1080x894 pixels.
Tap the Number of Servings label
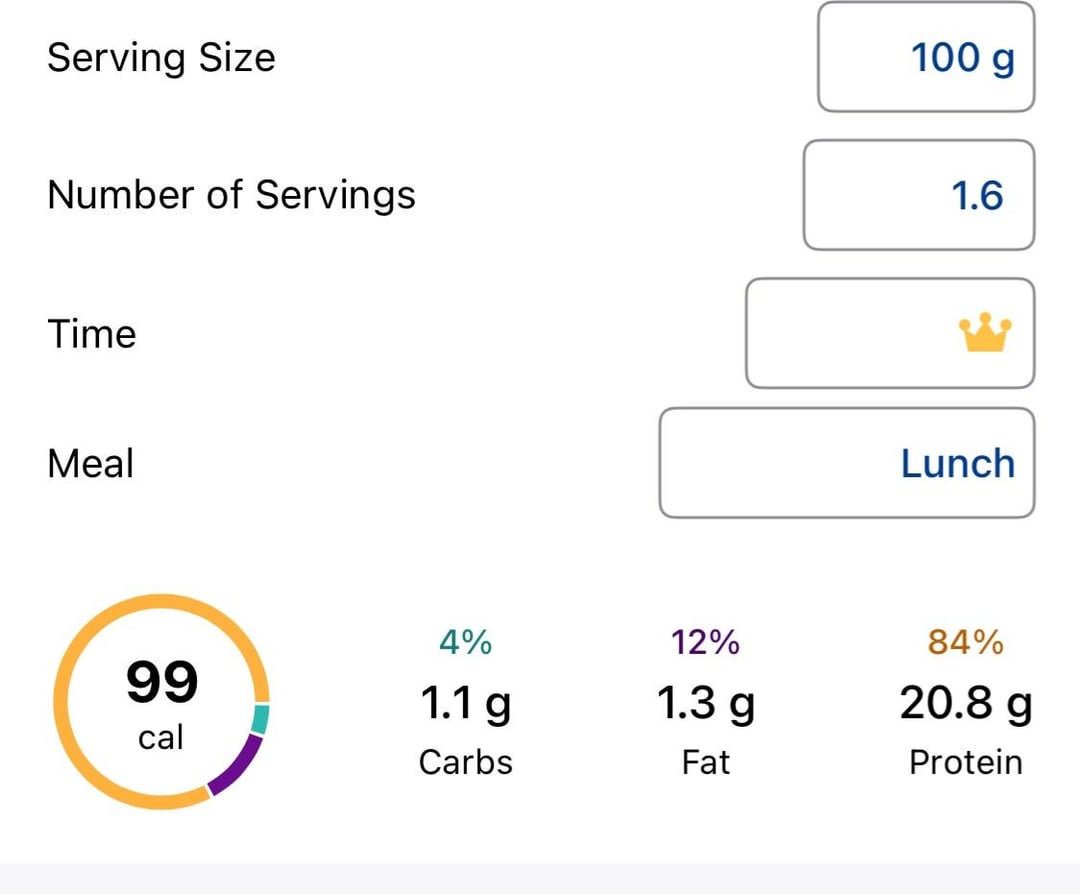pos(231,195)
